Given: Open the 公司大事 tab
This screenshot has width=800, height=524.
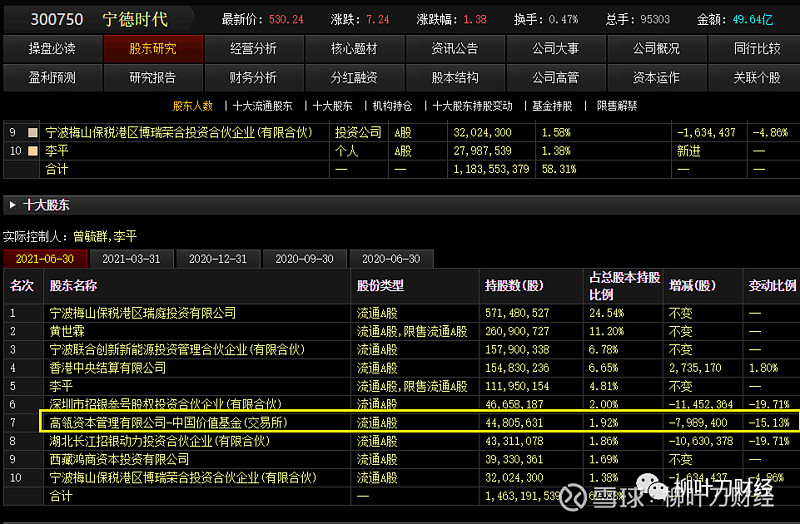Looking at the screenshot, I should tap(556, 48).
